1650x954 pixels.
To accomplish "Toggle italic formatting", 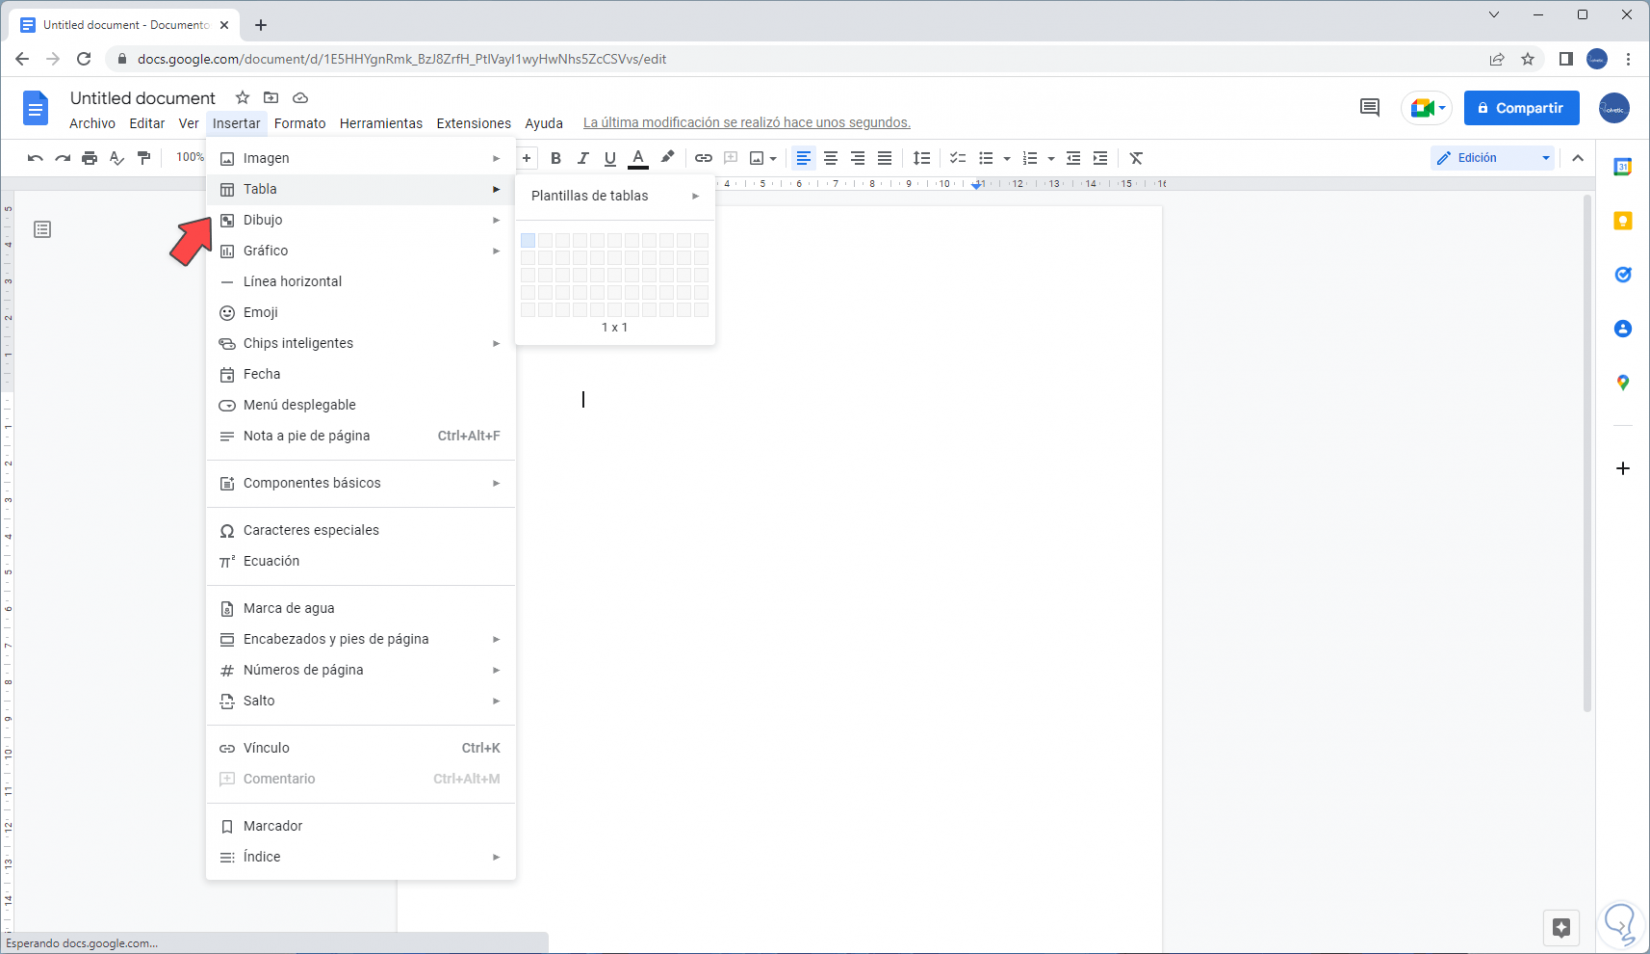I will [583, 158].
